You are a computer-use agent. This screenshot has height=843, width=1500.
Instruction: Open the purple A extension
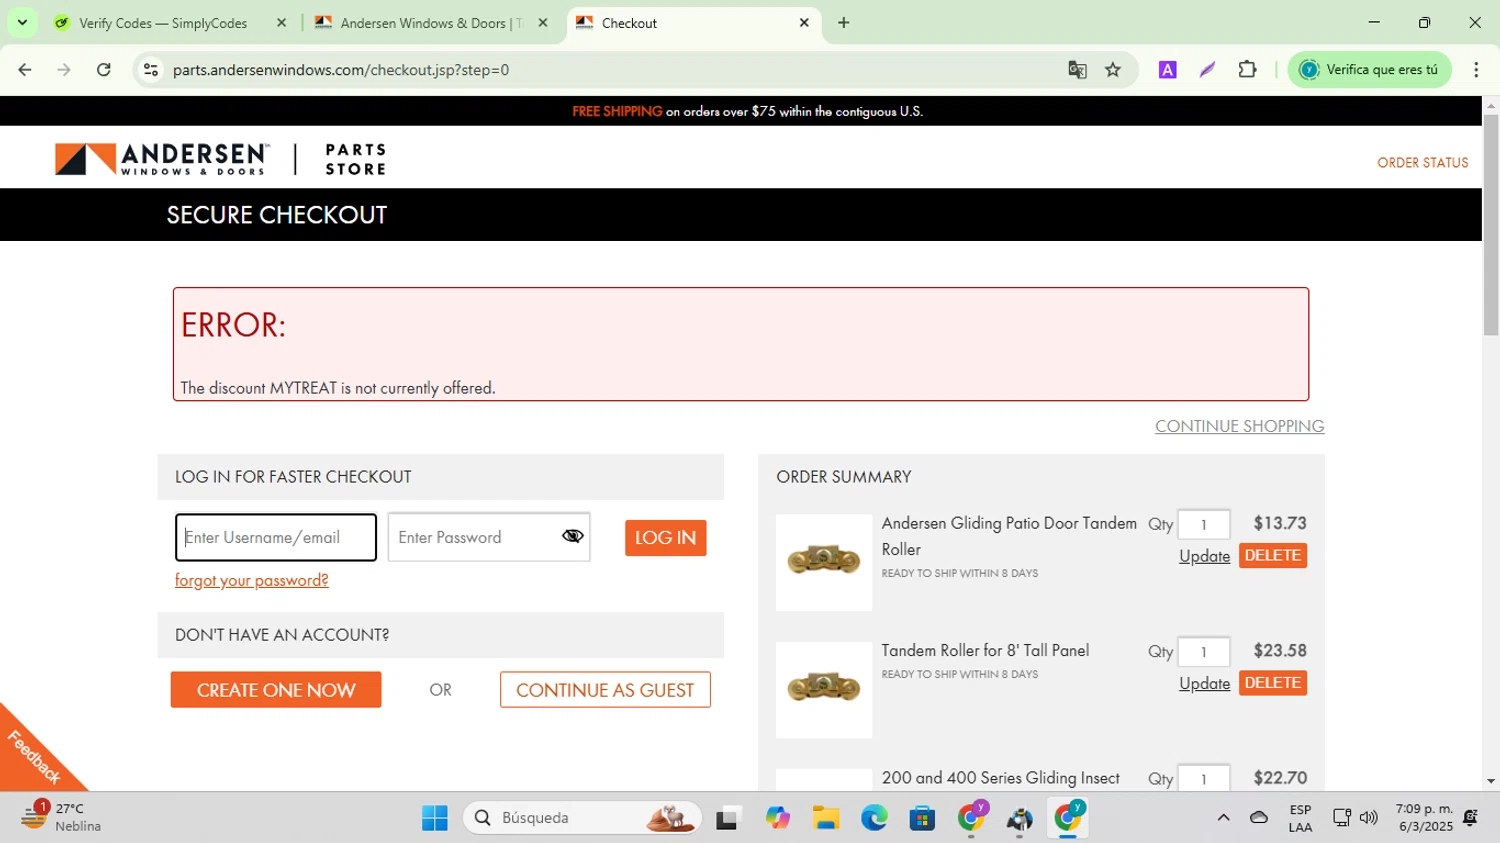coord(1167,70)
